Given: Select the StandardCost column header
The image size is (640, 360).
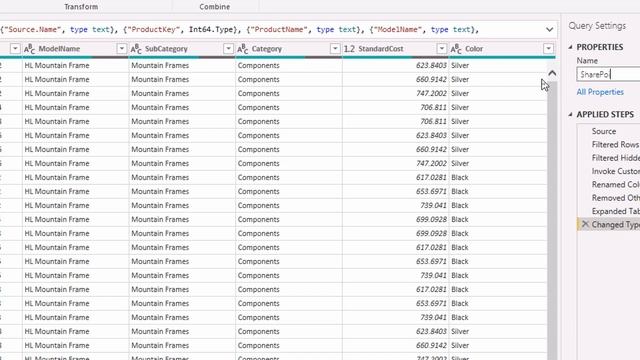Looking at the screenshot, I should point(381,49).
